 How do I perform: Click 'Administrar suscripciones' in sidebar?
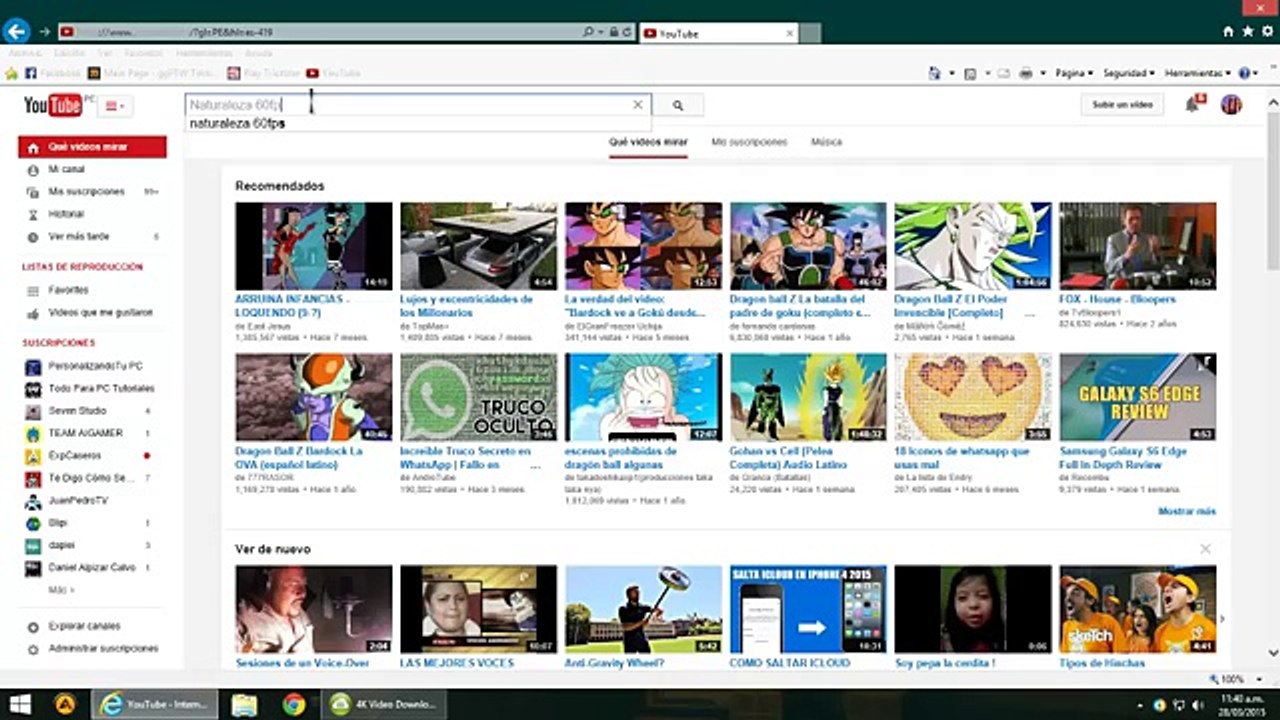pos(103,649)
